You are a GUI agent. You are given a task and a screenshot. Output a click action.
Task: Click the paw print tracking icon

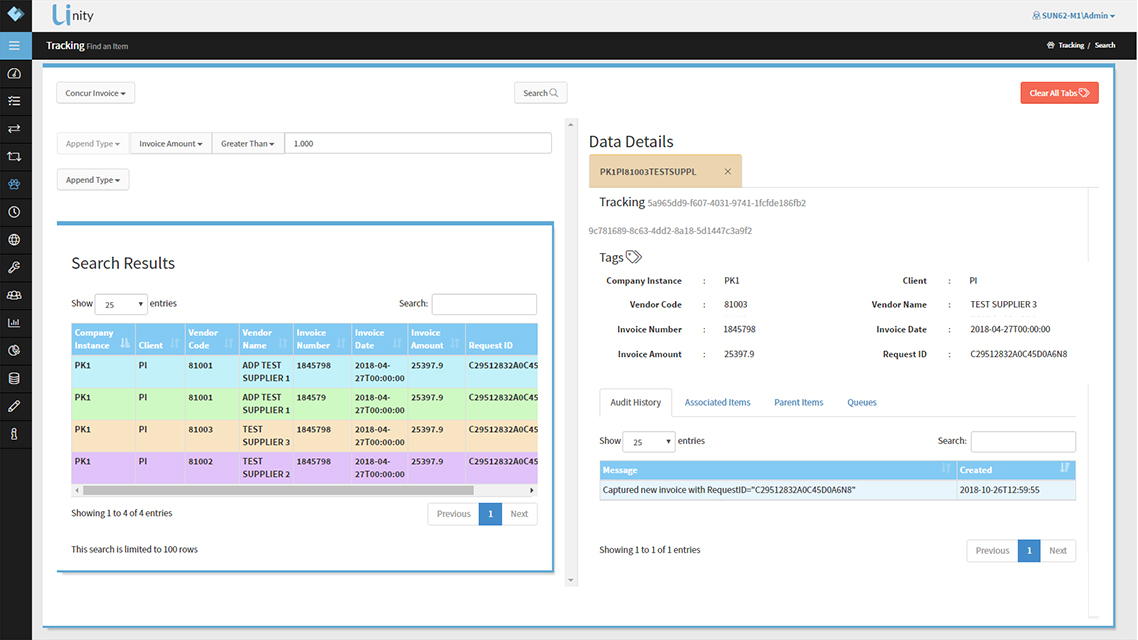[15, 184]
